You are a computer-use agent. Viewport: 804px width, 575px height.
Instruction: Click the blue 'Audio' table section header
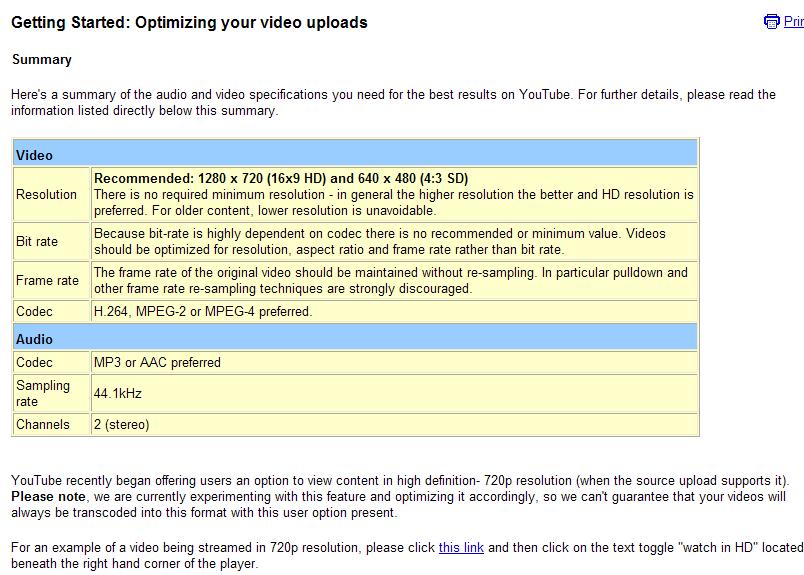[x=355, y=338]
